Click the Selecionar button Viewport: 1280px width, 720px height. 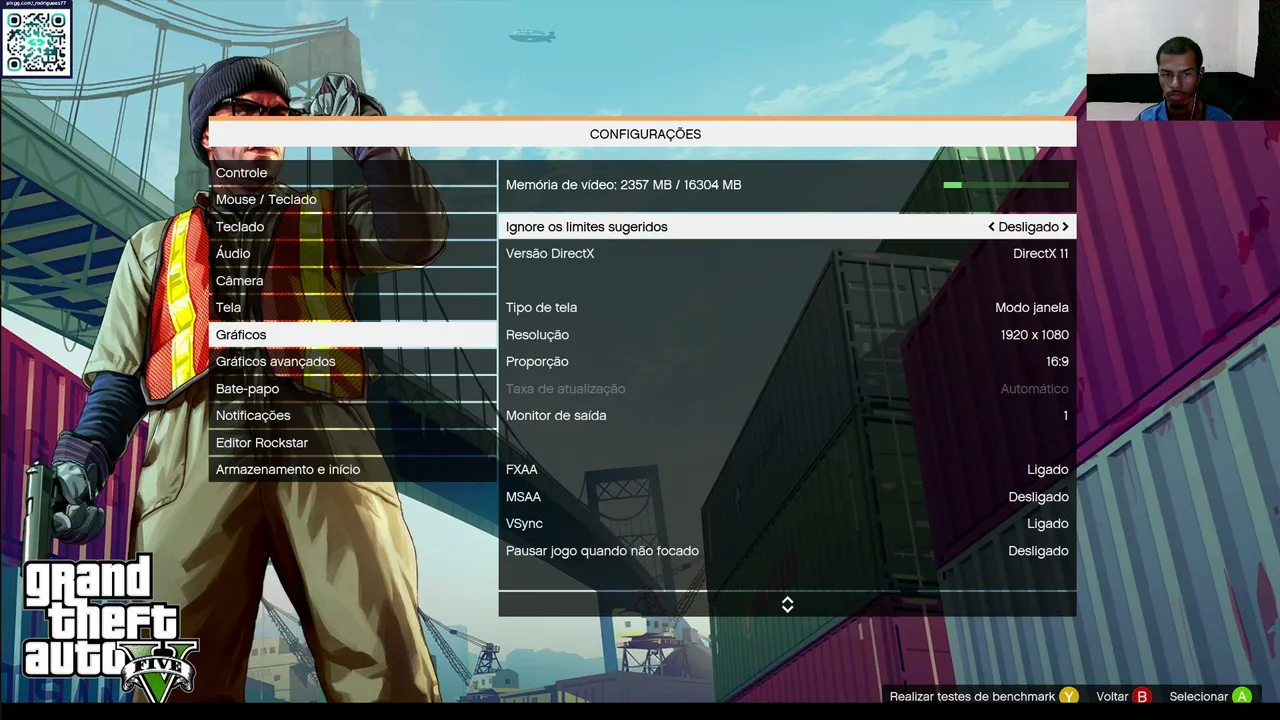coord(1198,697)
